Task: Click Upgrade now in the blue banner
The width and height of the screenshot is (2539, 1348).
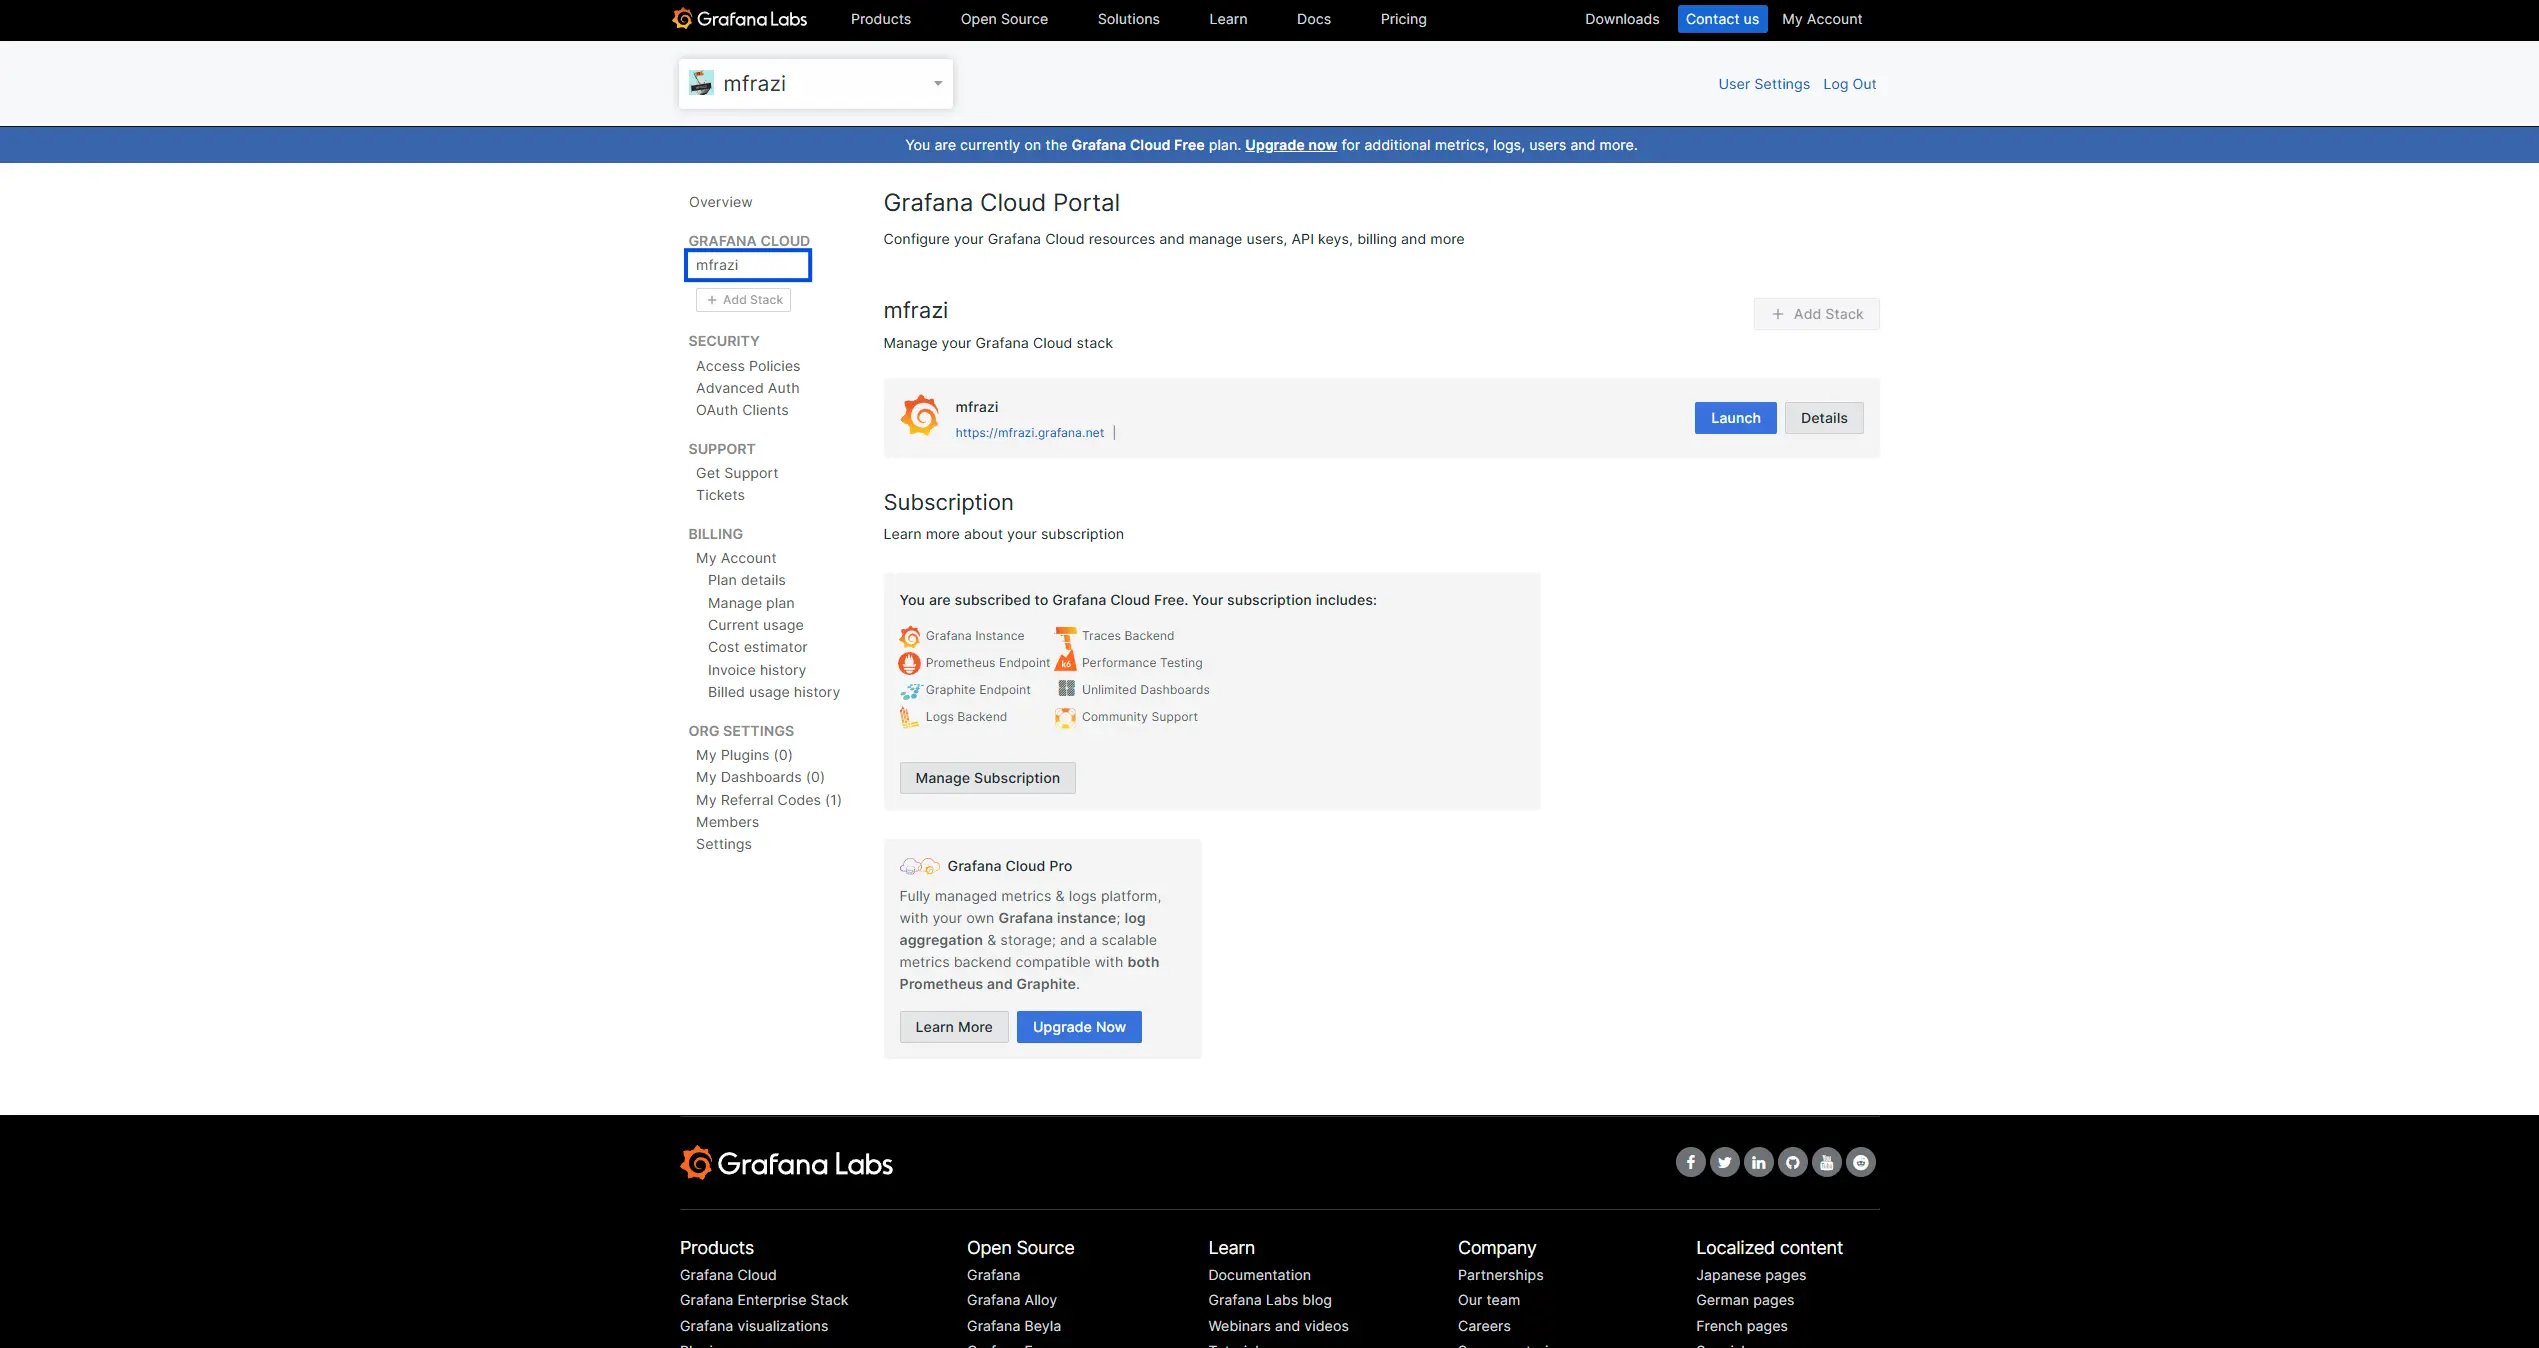Action: pyautogui.click(x=1290, y=145)
